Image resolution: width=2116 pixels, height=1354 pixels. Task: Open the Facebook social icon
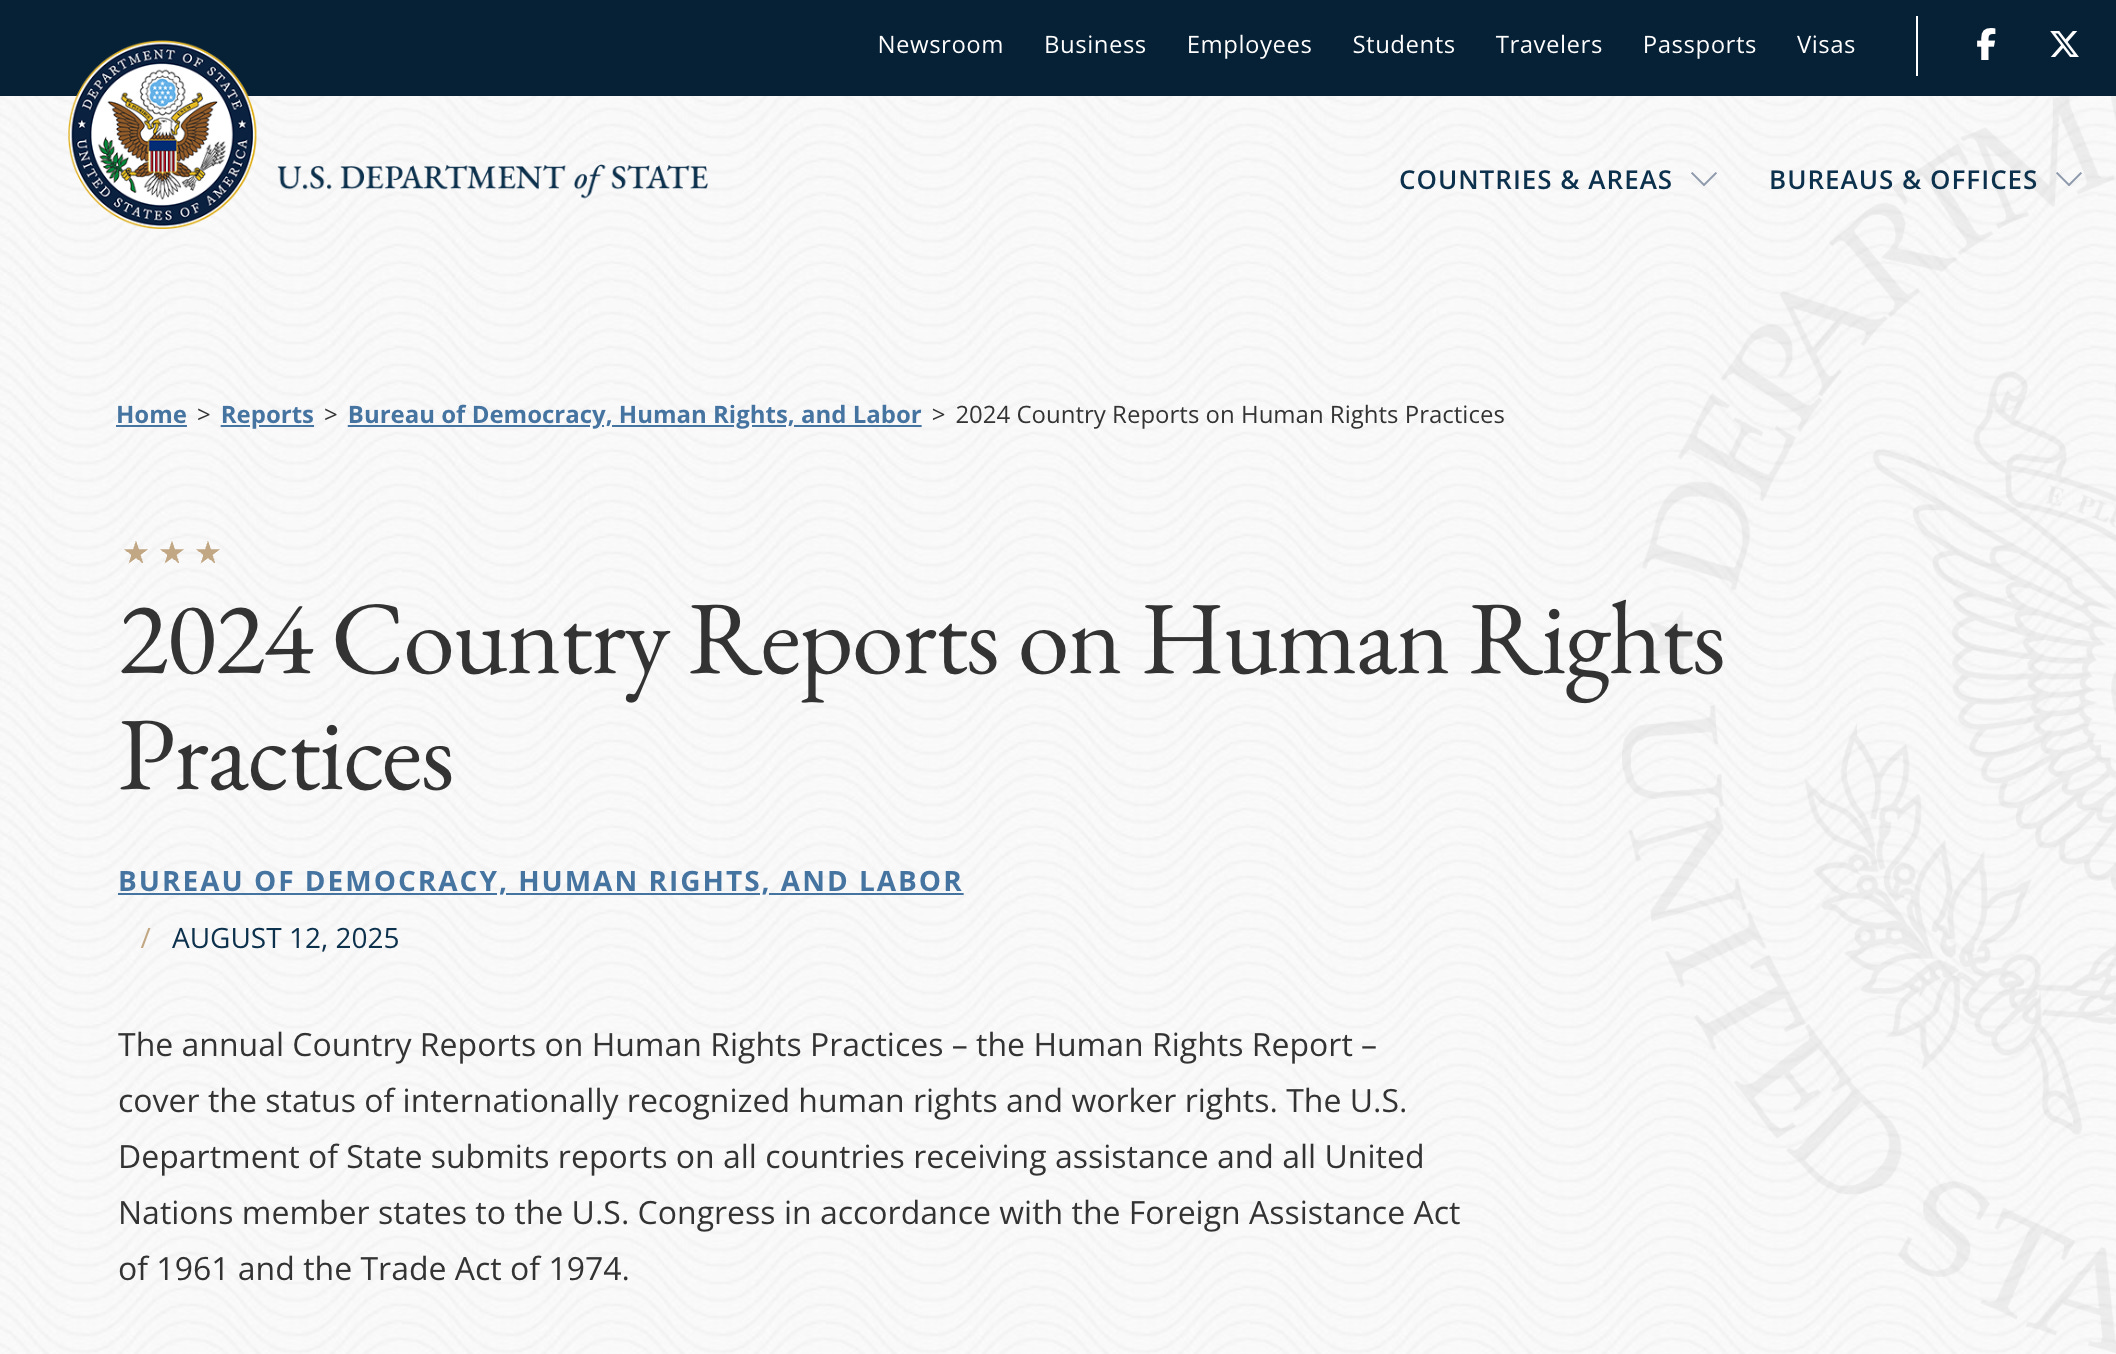point(1986,45)
